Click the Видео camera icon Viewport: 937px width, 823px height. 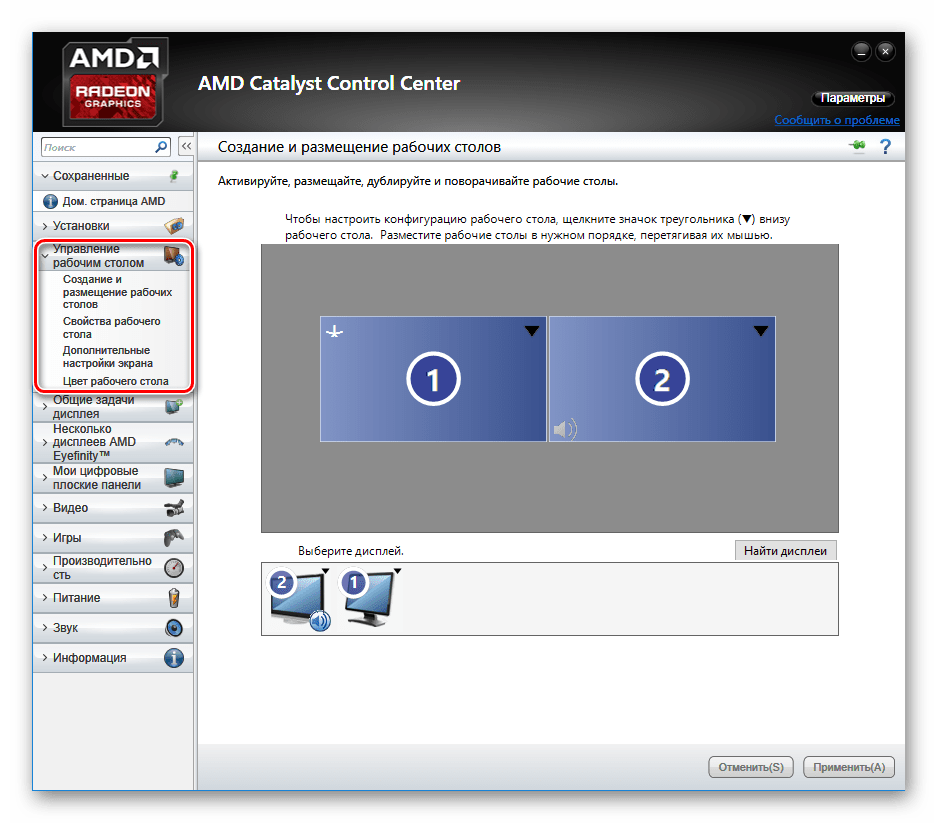(x=174, y=508)
